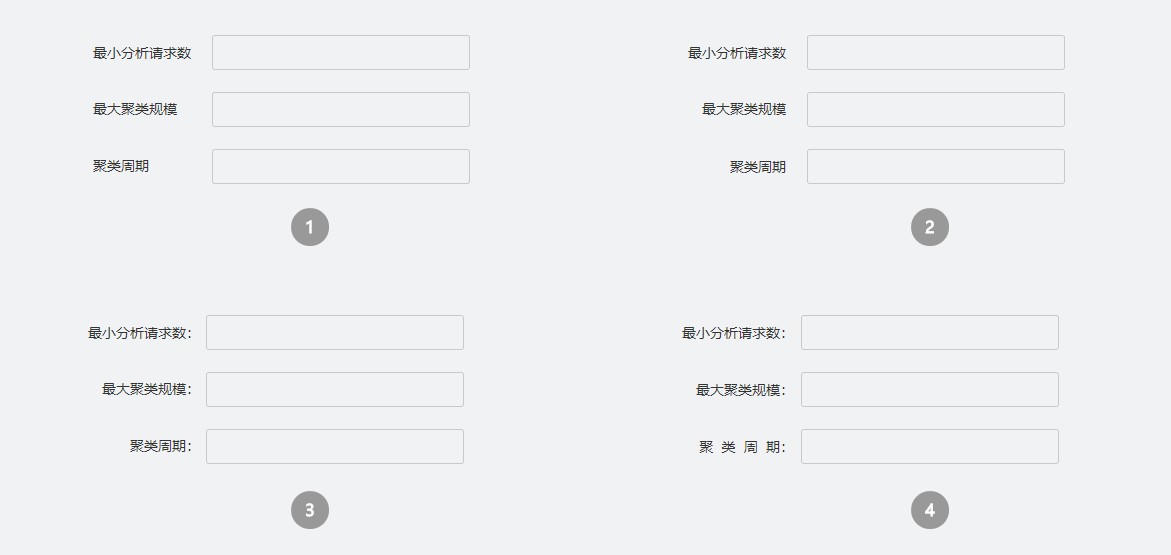Screen dimensions: 1171x555
Task: Click the number 1 circle badge
Action: click(x=310, y=227)
